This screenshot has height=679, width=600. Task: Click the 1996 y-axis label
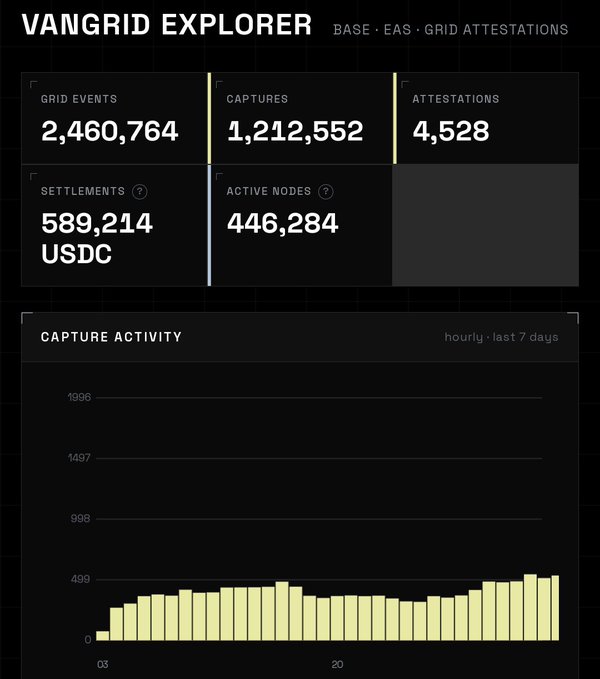79,397
